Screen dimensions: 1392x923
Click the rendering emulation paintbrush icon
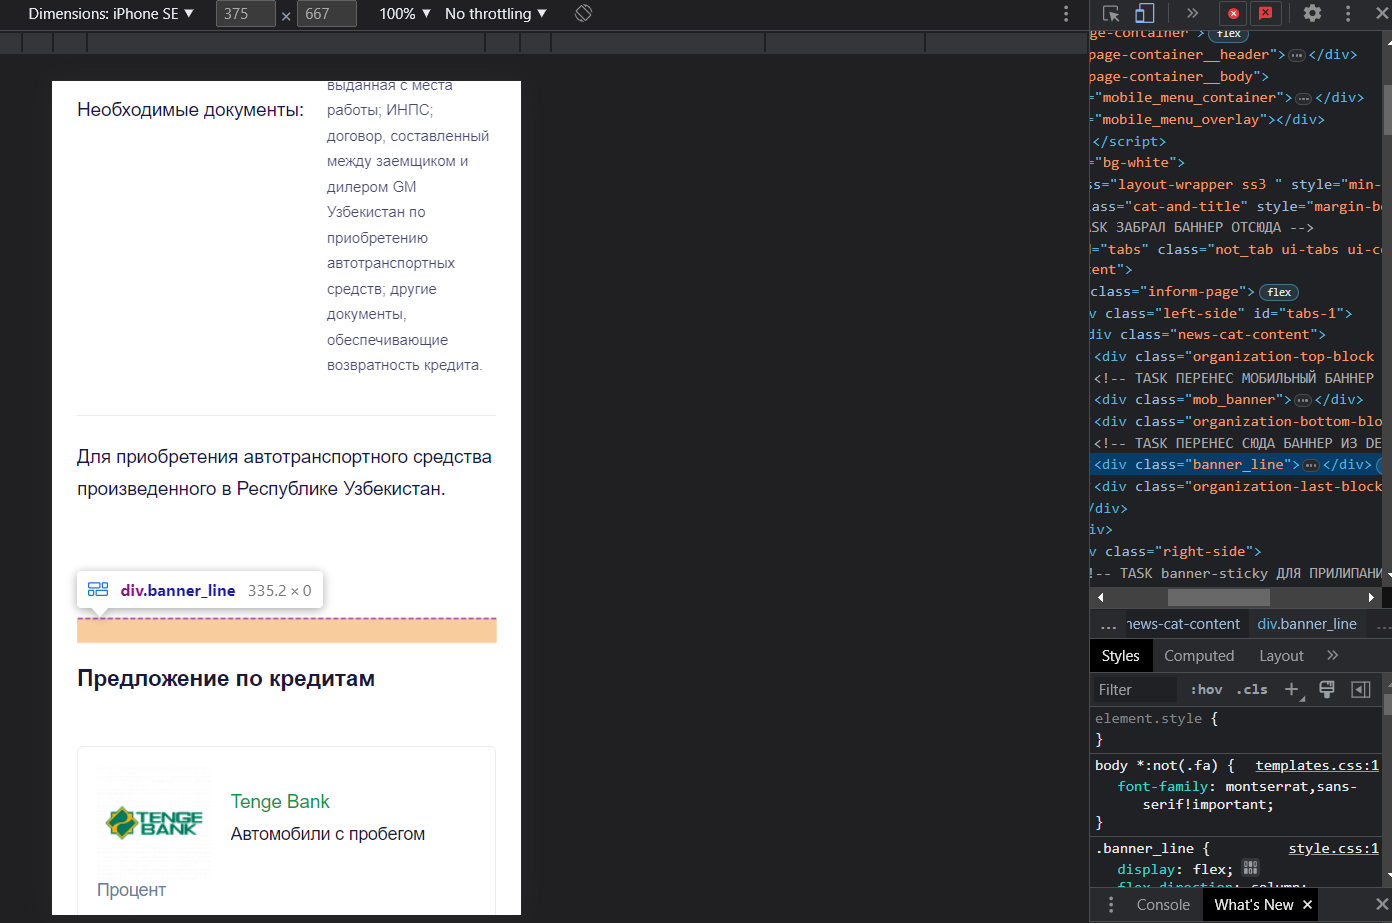tap(1327, 689)
